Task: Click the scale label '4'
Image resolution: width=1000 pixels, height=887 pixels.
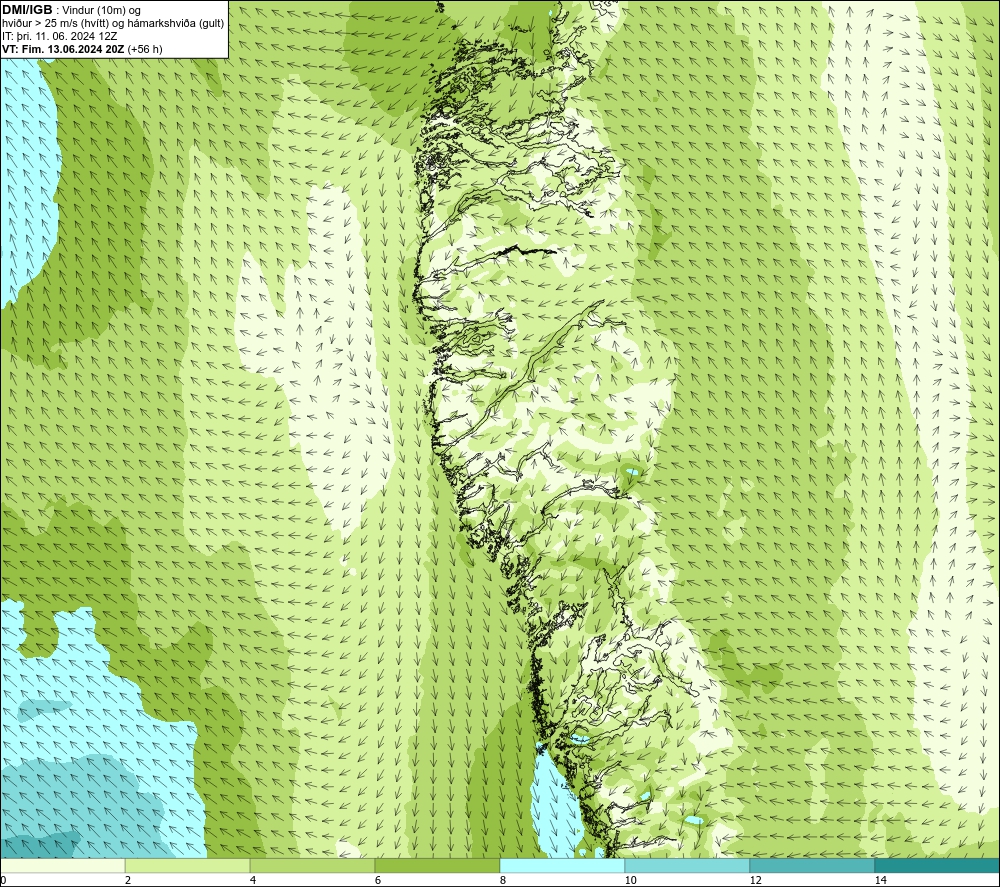Action: [253, 880]
